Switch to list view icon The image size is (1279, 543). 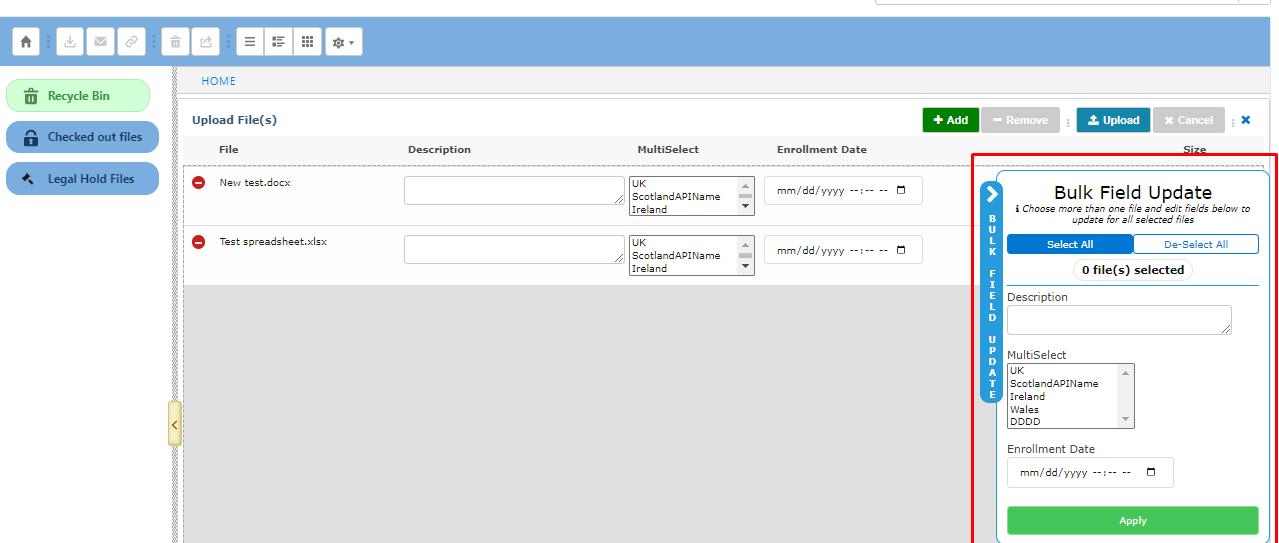pyautogui.click(x=250, y=42)
